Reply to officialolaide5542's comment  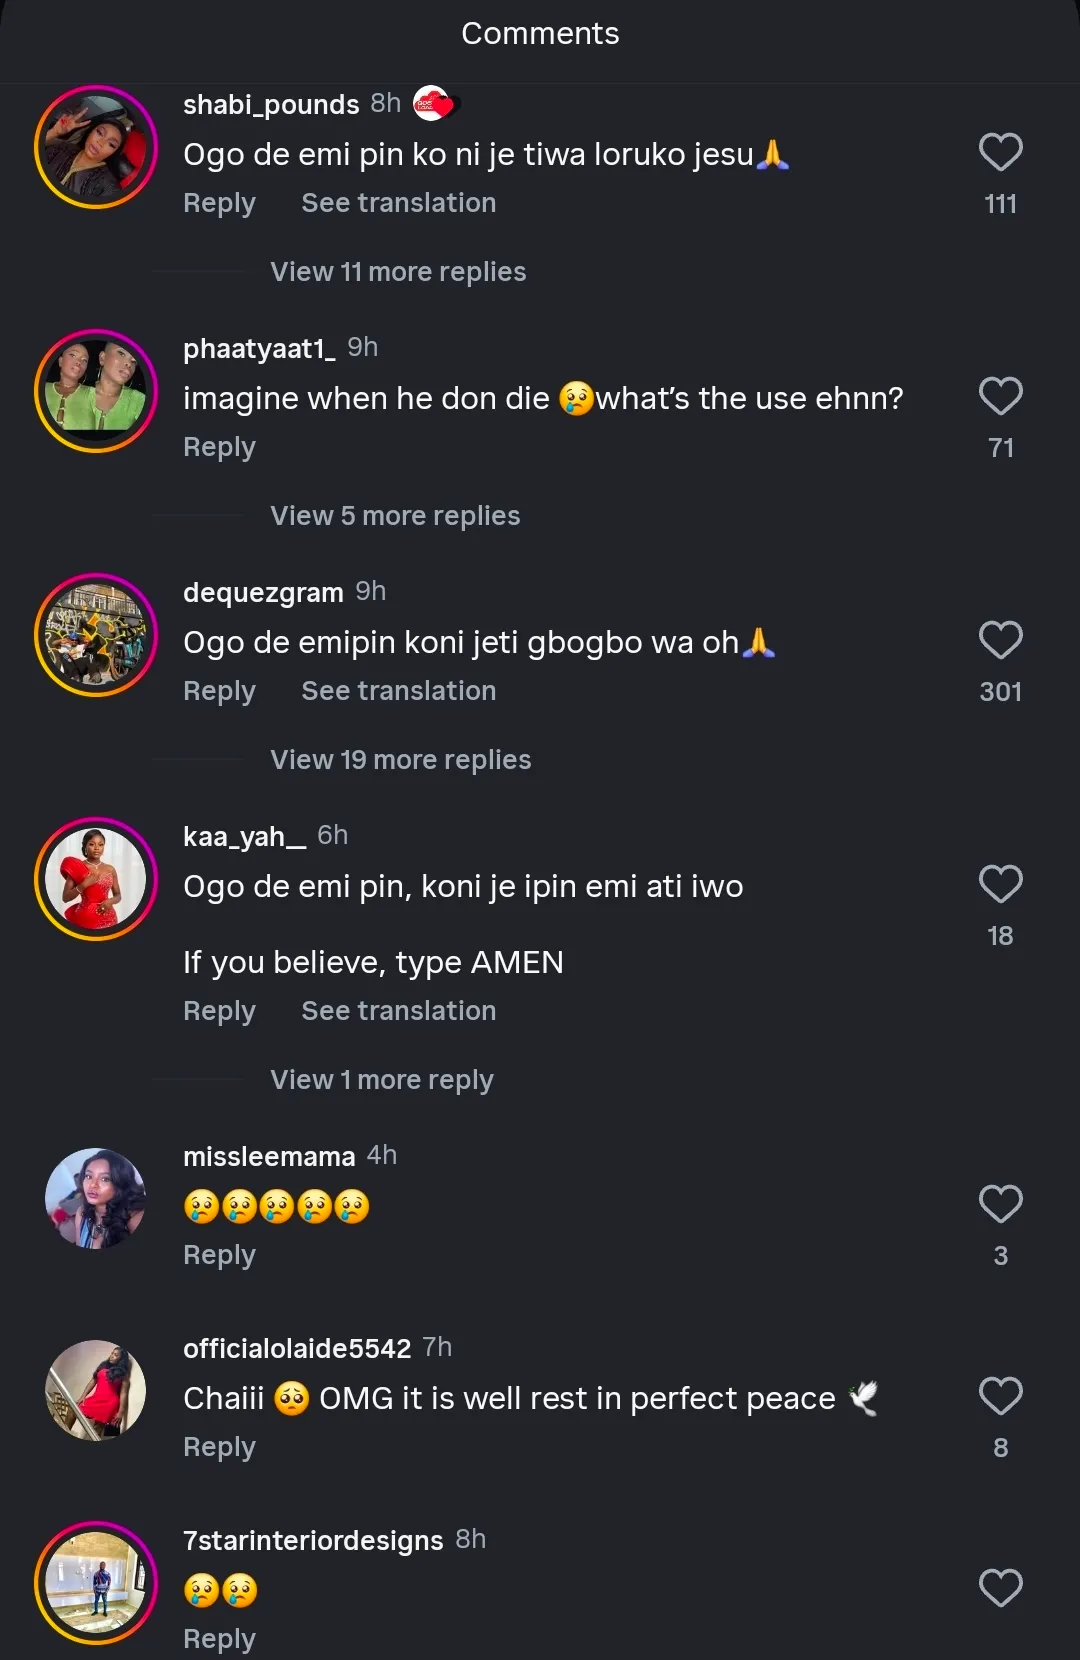(x=219, y=1447)
